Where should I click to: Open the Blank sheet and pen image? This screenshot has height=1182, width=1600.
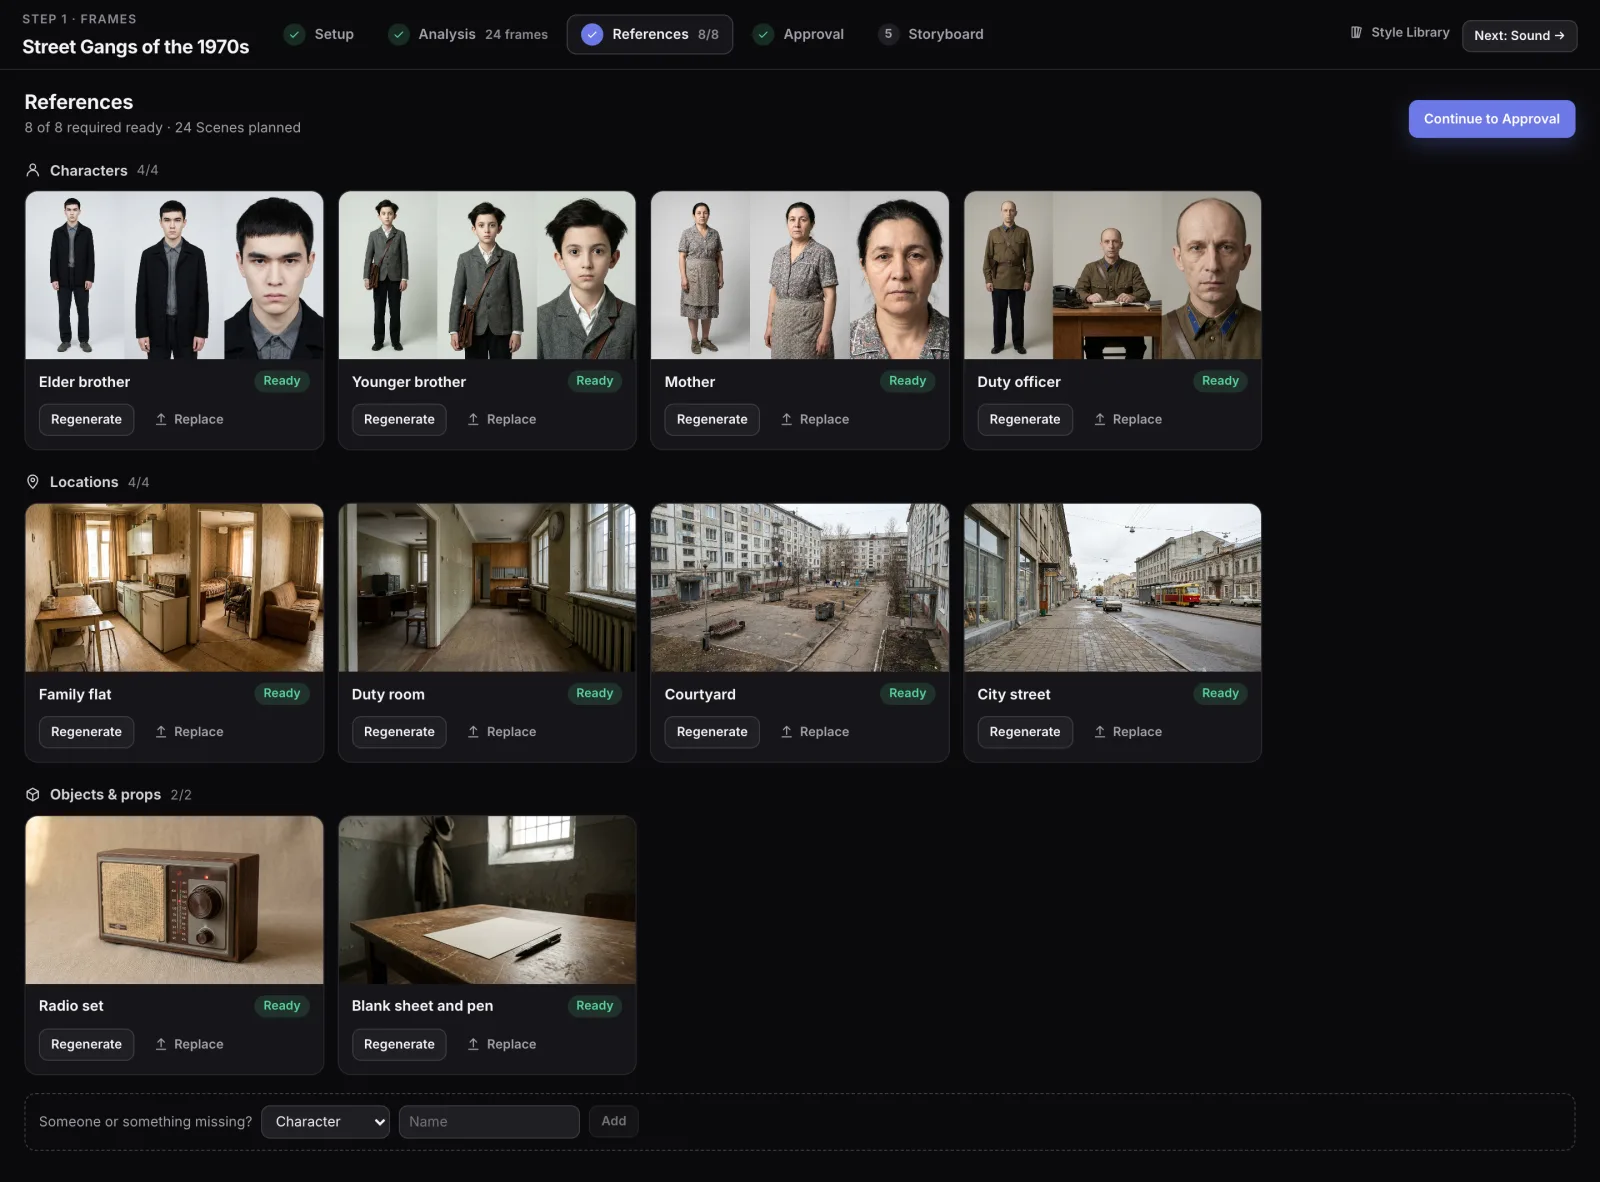487,900
